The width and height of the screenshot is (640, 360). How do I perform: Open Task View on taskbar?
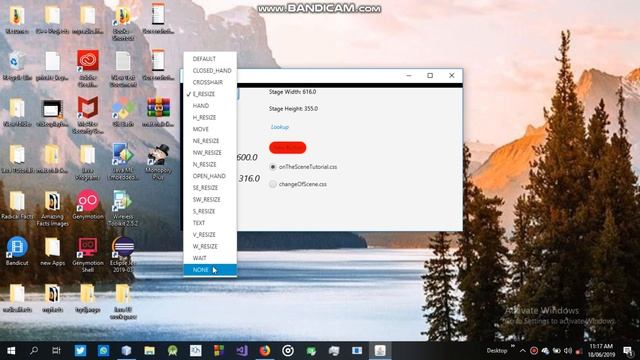click(x=56, y=351)
